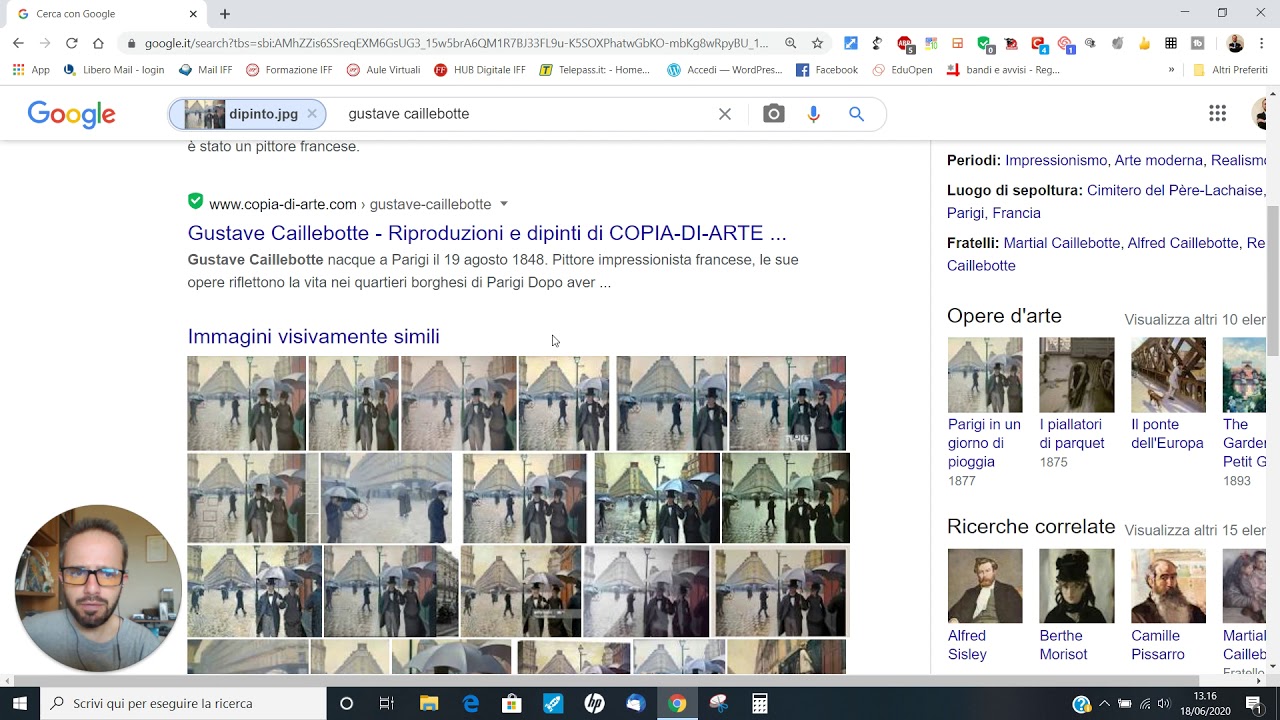Click the browser back arrow
Viewport: 1280px width, 720px height.
click(18, 43)
